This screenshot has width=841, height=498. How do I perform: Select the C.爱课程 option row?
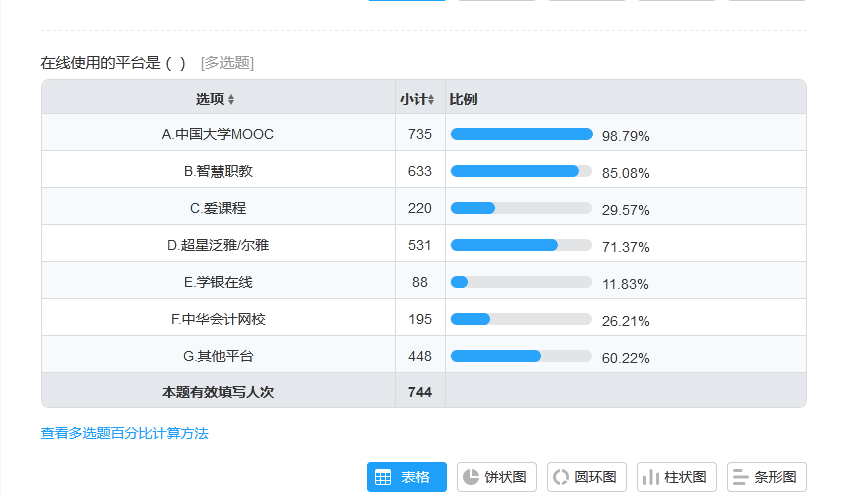(x=217, y=208)
